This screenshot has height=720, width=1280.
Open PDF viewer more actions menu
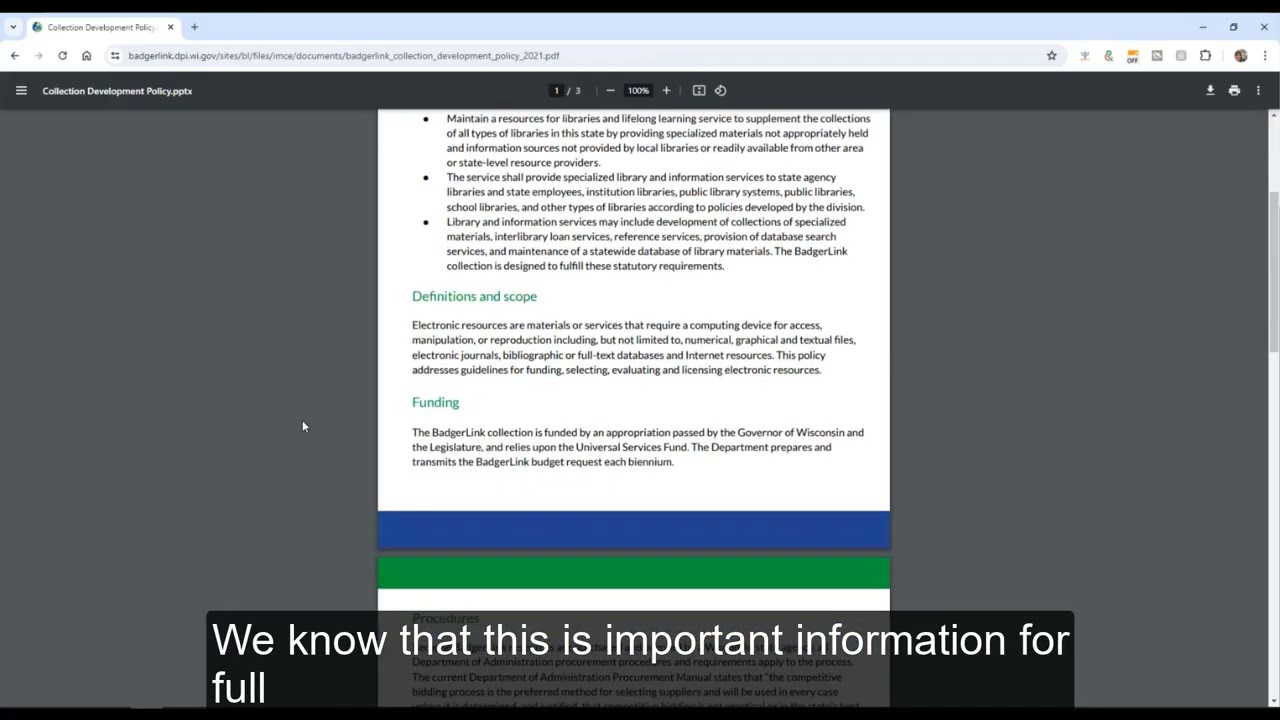(1258, 91)
